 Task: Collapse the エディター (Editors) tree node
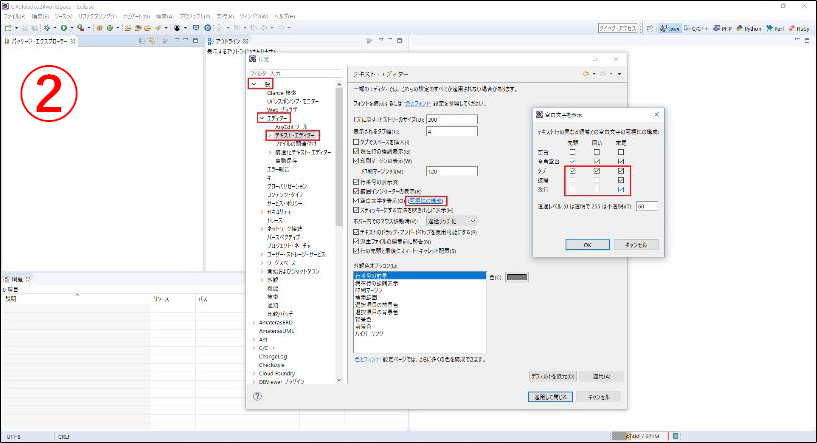click(x=261, y=118)
